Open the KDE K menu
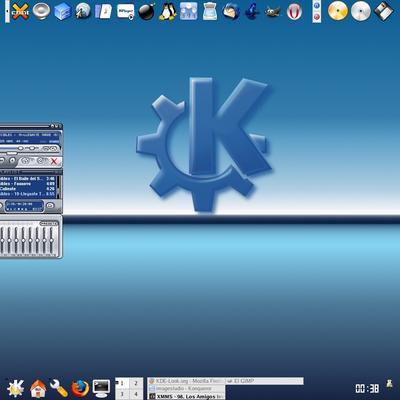The height and width of the screenshot is (400, 400). (16, 388)
